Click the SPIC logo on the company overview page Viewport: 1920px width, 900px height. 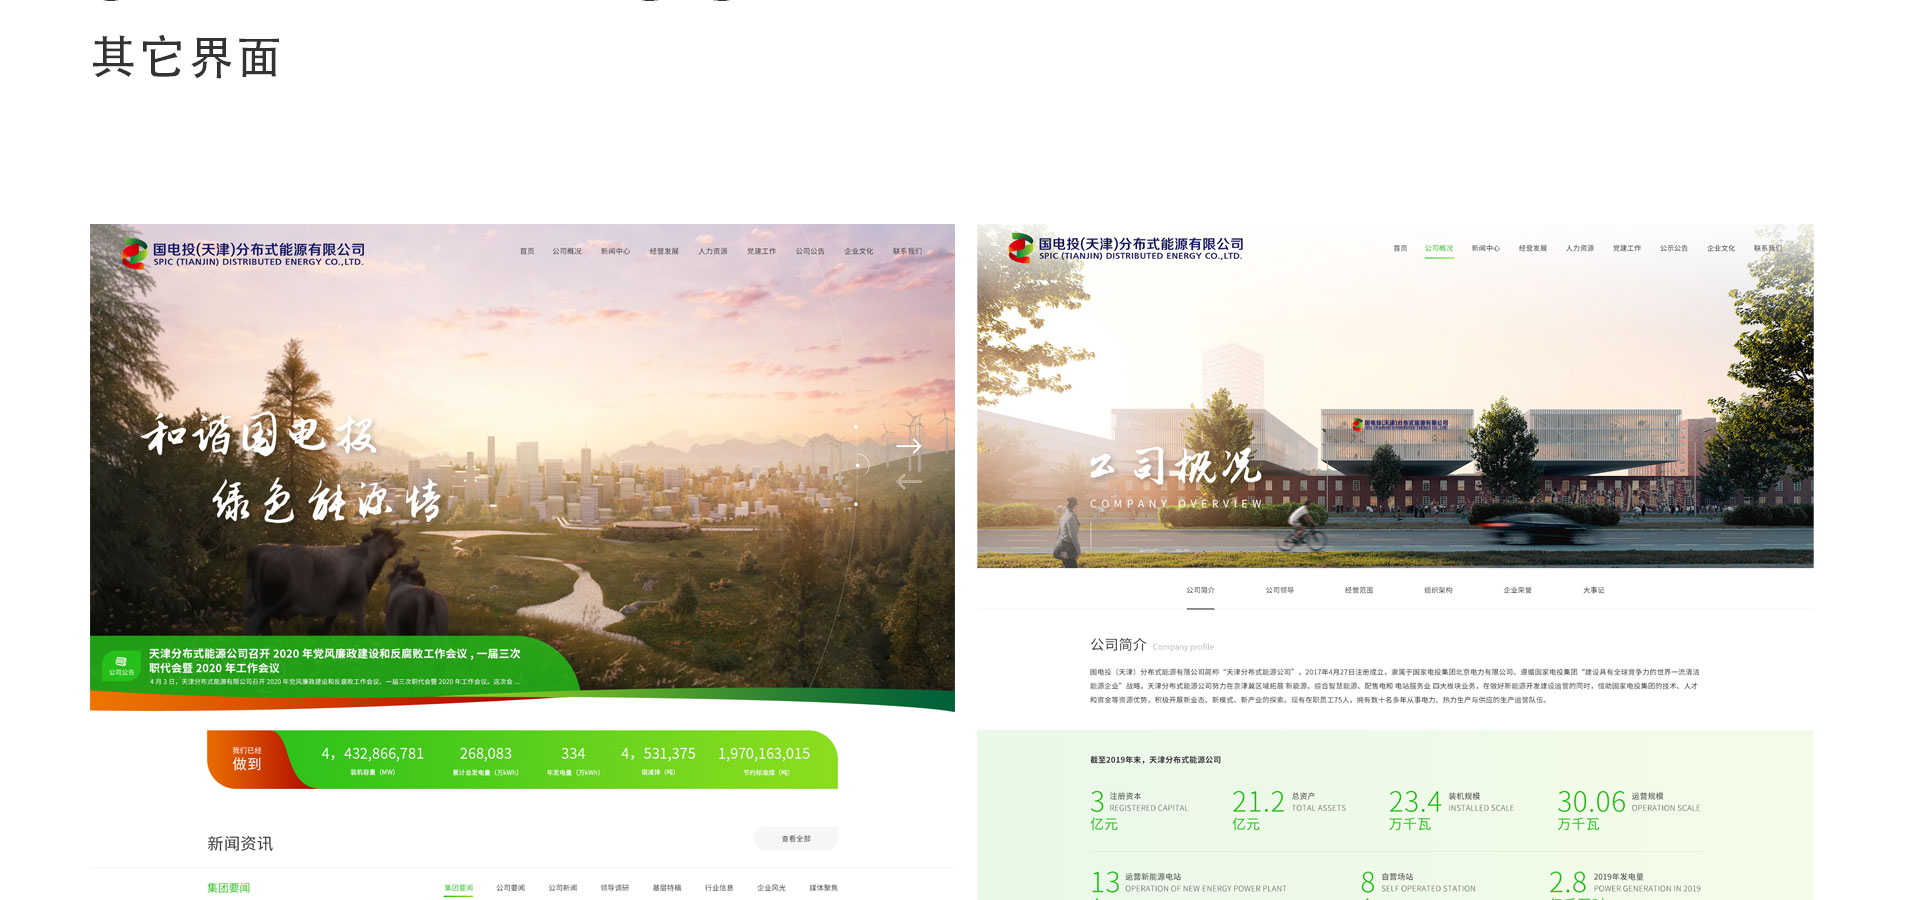coord(1020,248)
